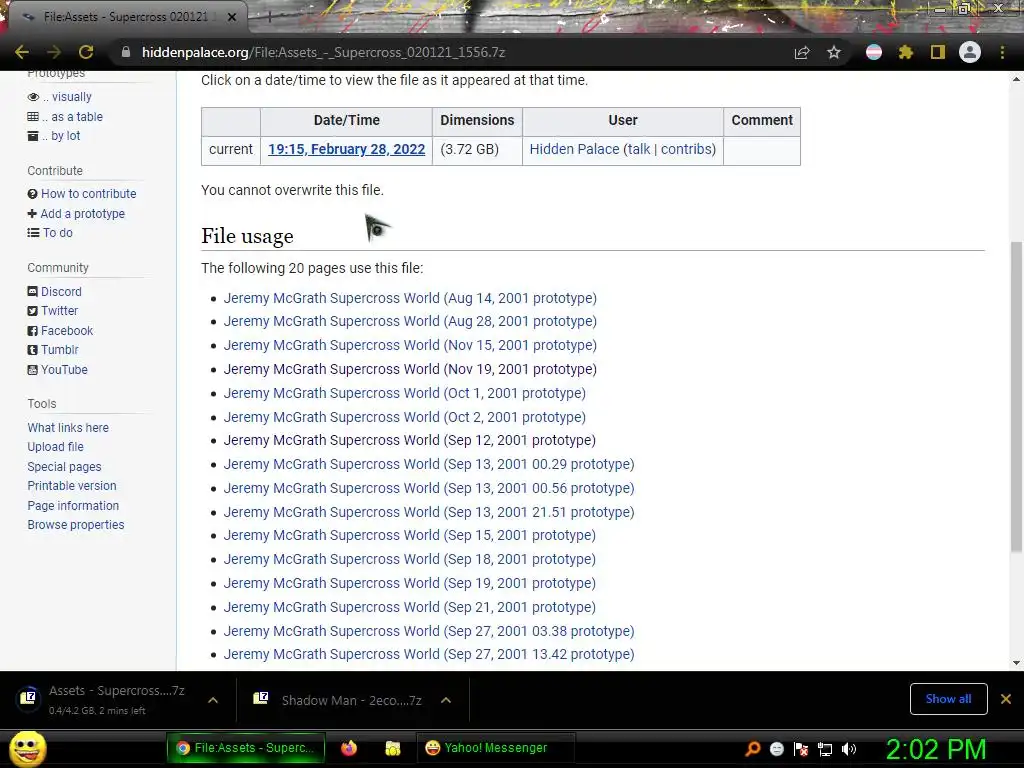This screenshot has width=1024, height=768.
Task: Click the browser forward arrow
Action: tap(54, 52)
